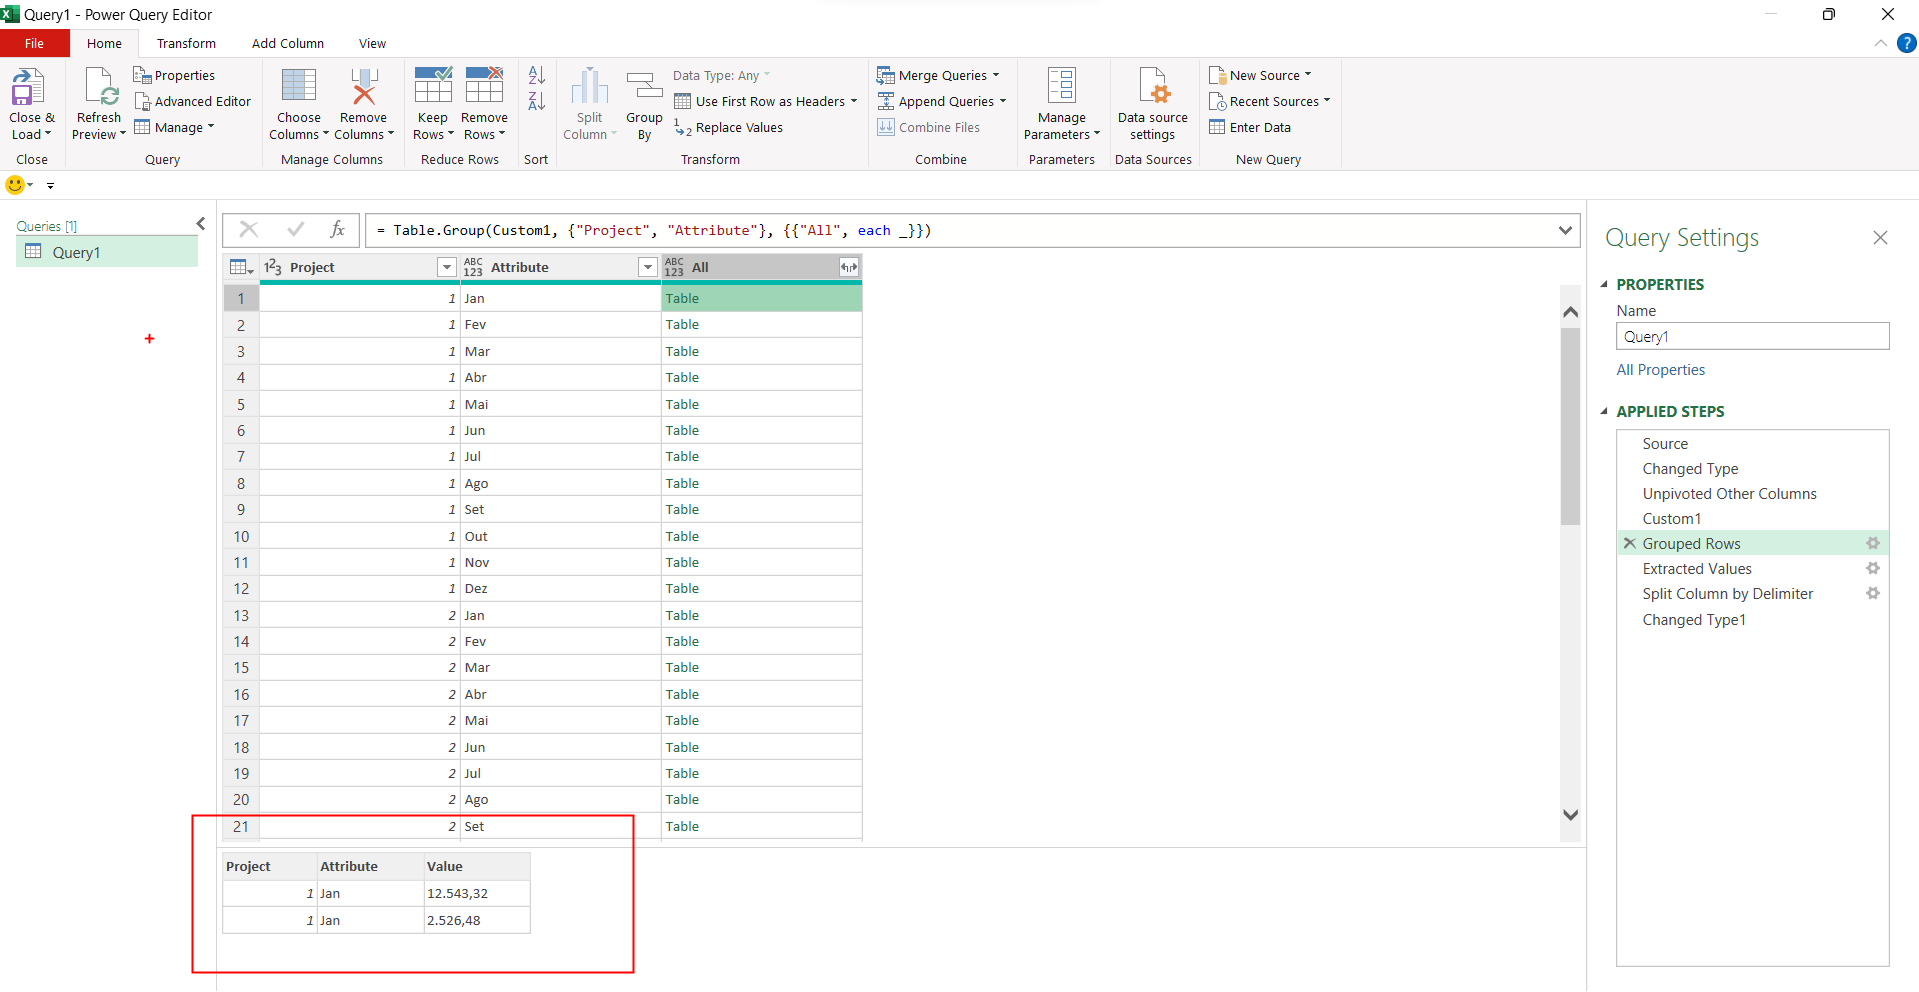Select the Split Column by Delimiter step
The image size is (1919, 992).
[1727, 594]
